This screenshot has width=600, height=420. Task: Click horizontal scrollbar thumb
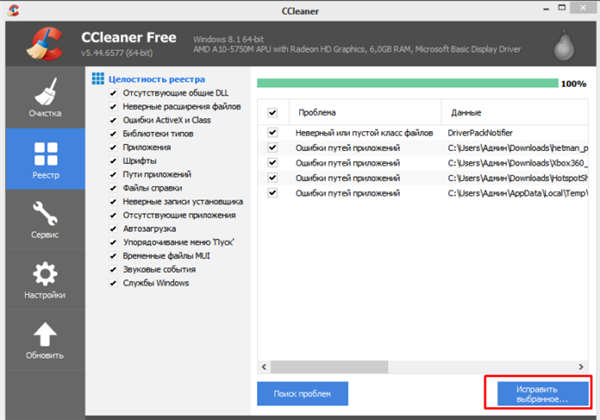(x=329, y=367)
